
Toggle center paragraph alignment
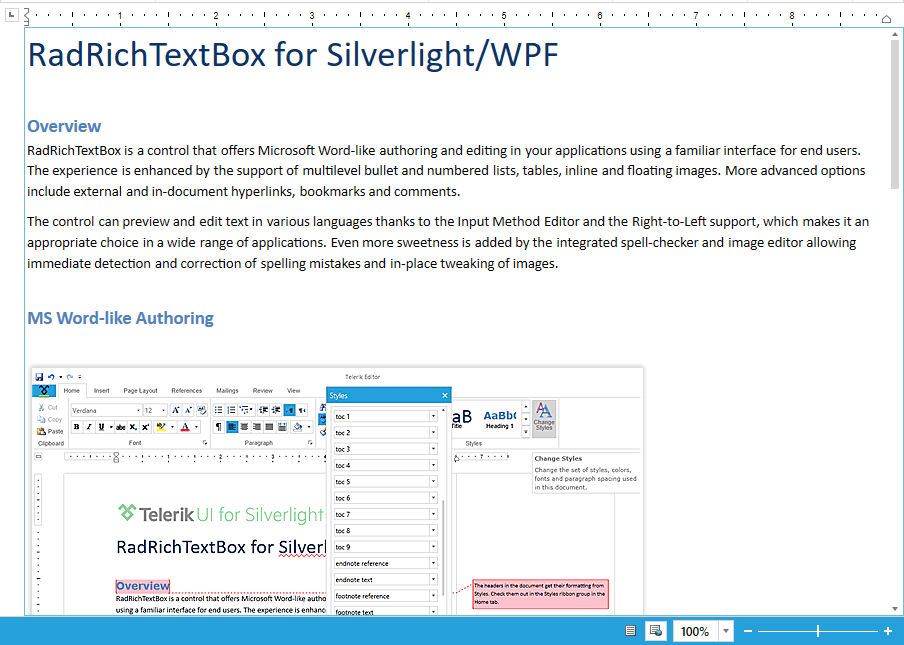coord(243,427)
